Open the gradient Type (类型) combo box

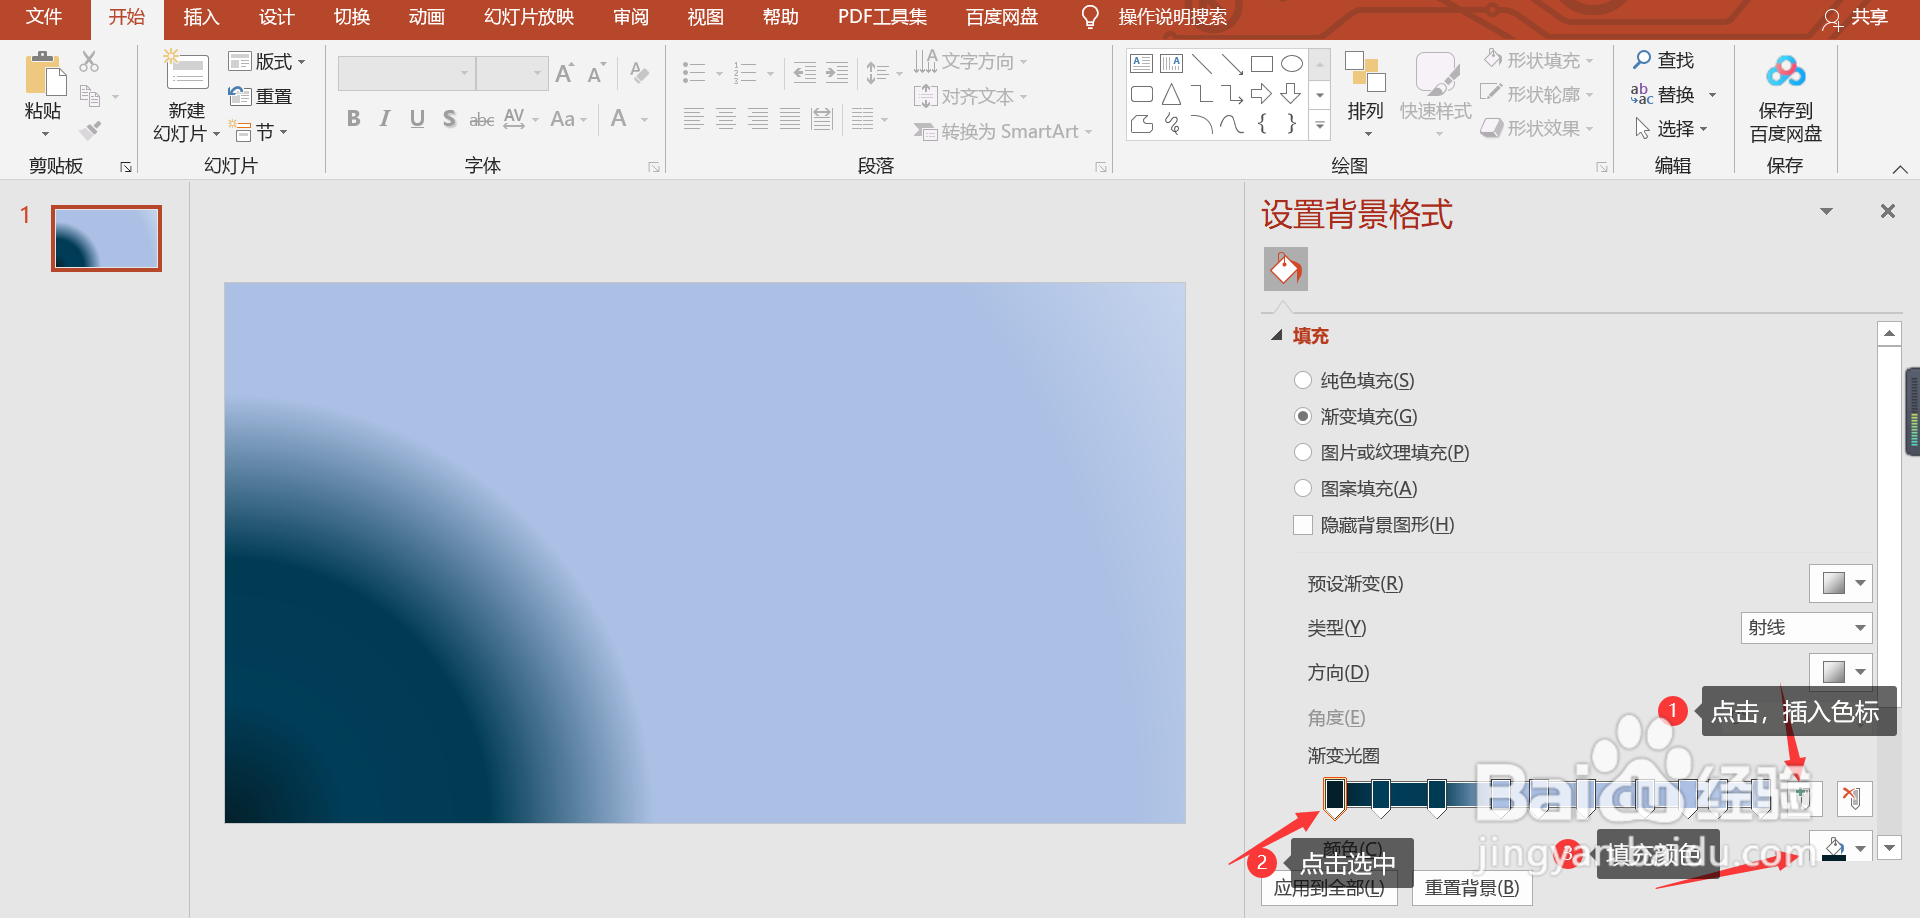tap(1806, 628)
